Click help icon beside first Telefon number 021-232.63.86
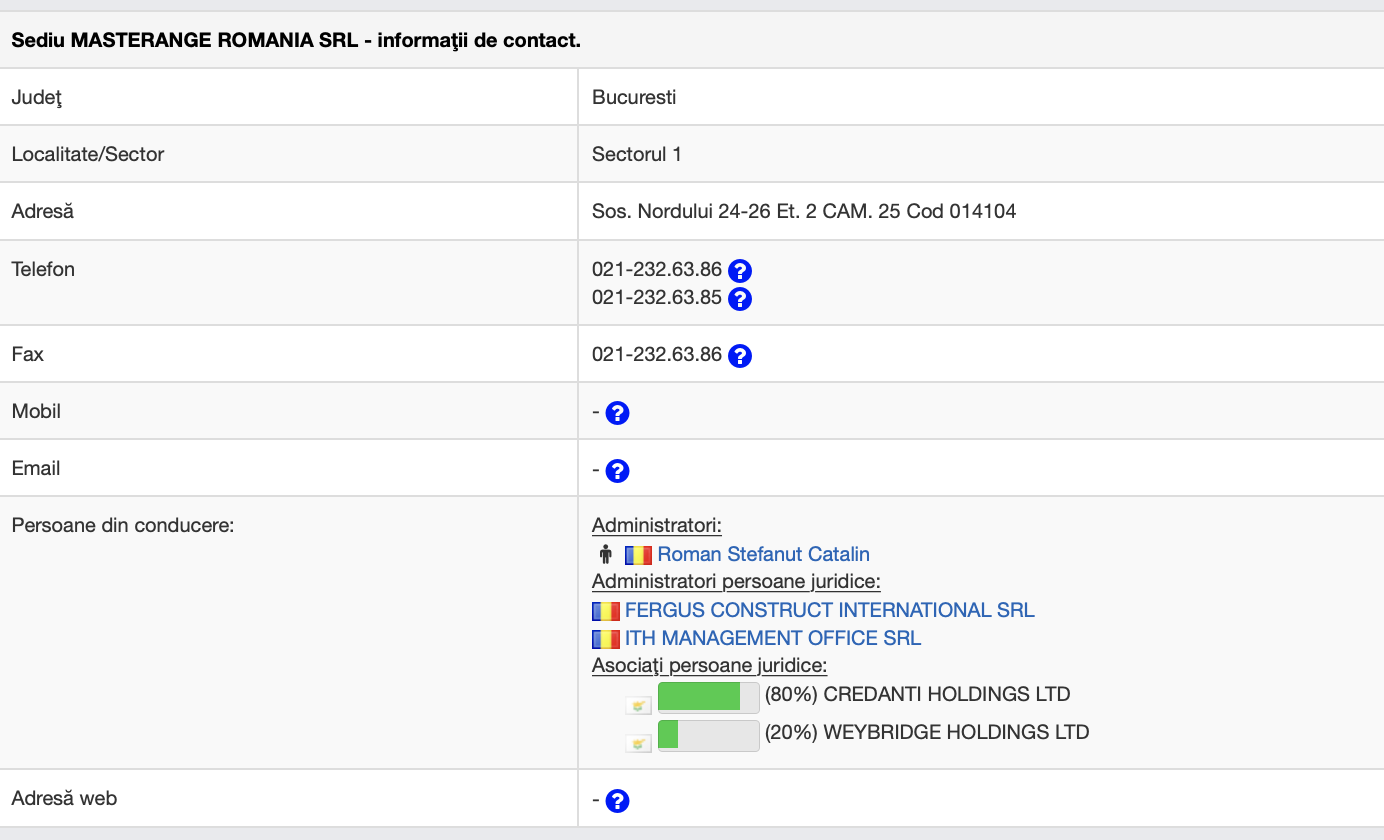 click(x=739, y=270)
